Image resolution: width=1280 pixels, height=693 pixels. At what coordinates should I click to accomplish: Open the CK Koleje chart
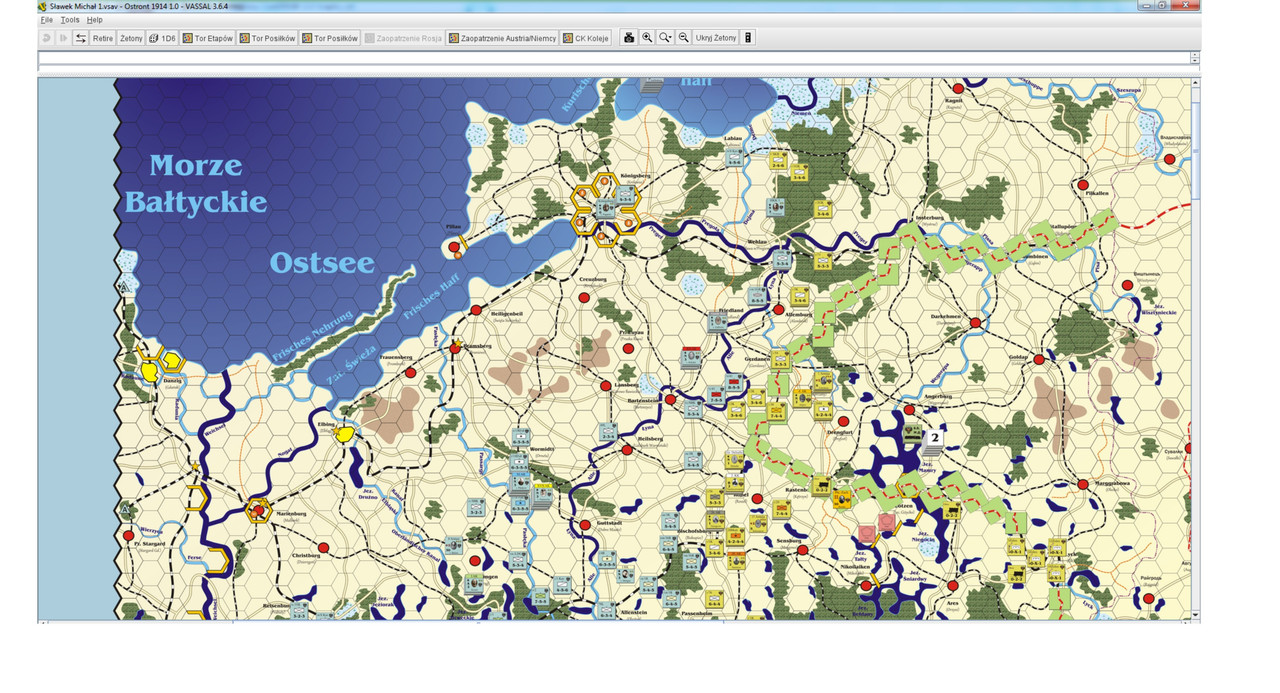[x=585, y=38]
